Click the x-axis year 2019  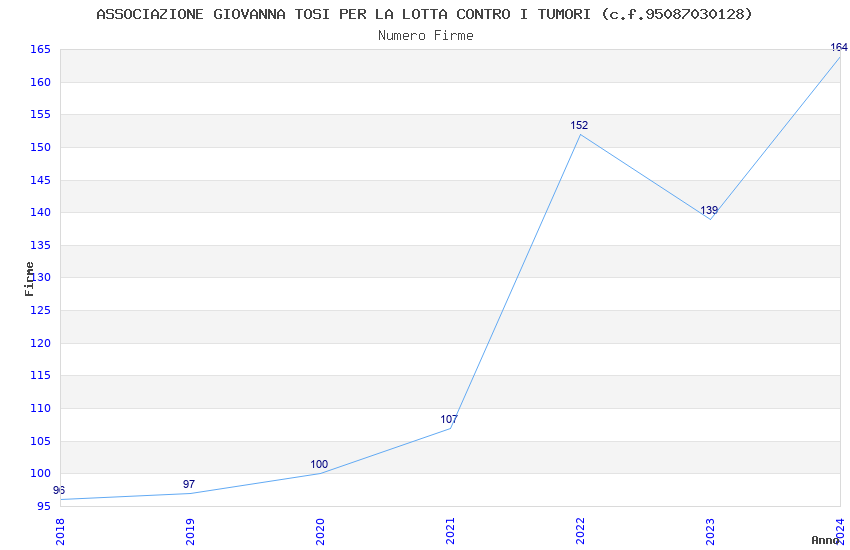click(190, 532)
